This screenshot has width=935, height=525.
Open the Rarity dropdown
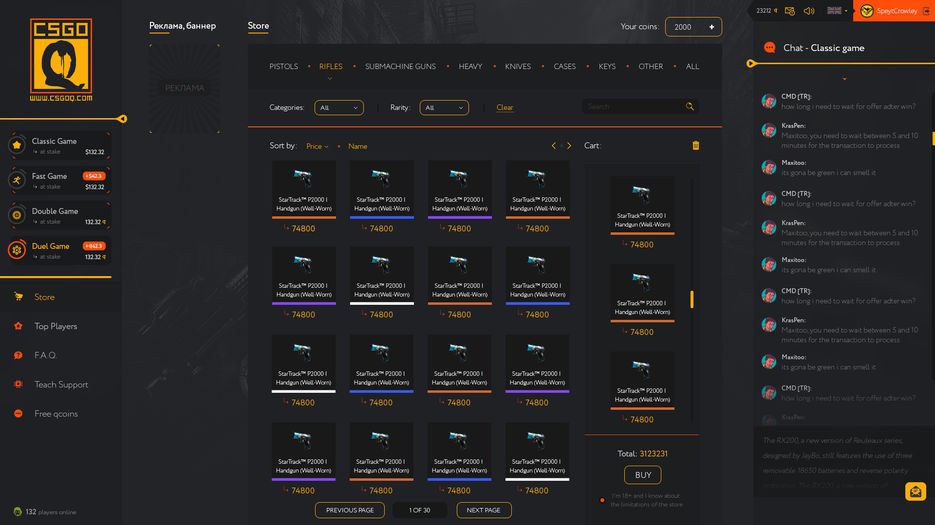click(444, 108)
